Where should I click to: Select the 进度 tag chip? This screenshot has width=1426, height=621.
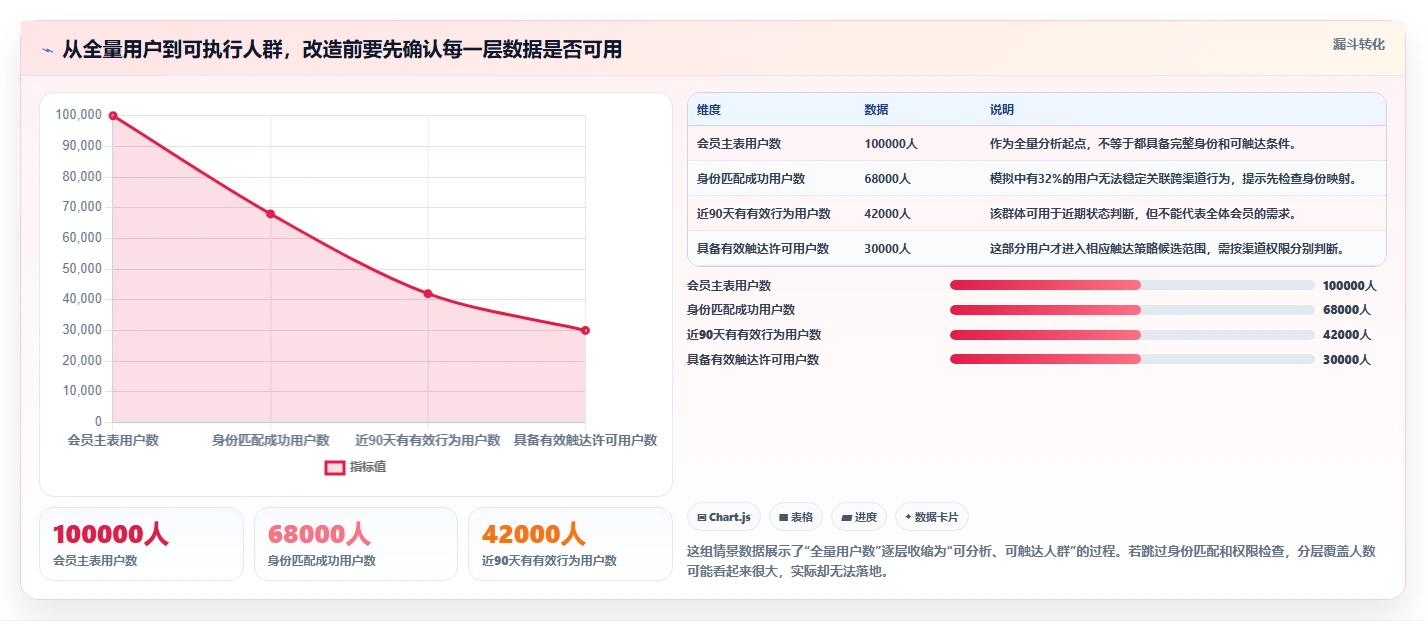pos(859,517)
